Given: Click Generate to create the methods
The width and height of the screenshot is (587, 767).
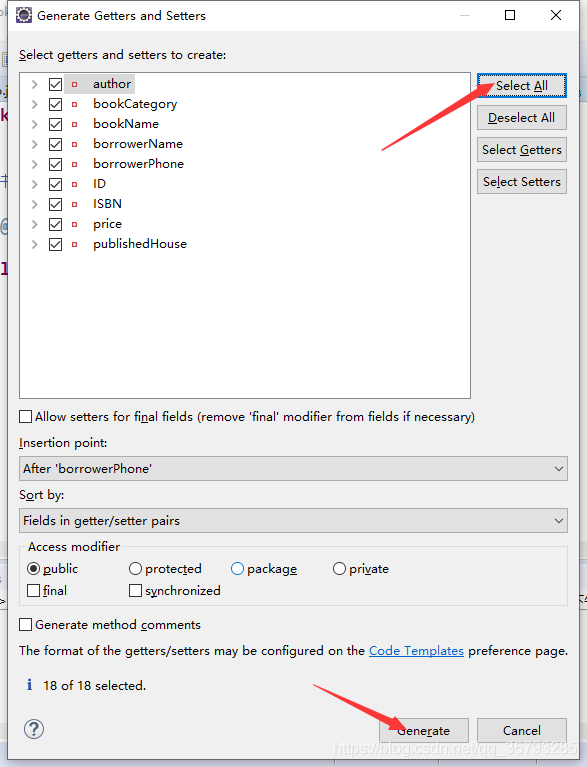Looking at the screenshot, I should coord(424,730).
